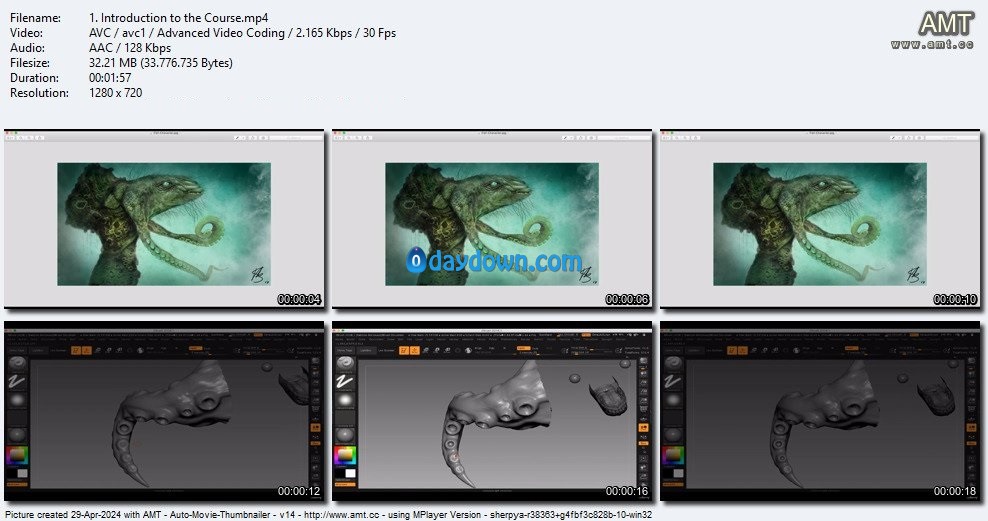Image resolution: width=988 pixels, height=521 pixels.
Task: Click the audio value 'AAC / 128 Kbps'
Action: point(130,48)
